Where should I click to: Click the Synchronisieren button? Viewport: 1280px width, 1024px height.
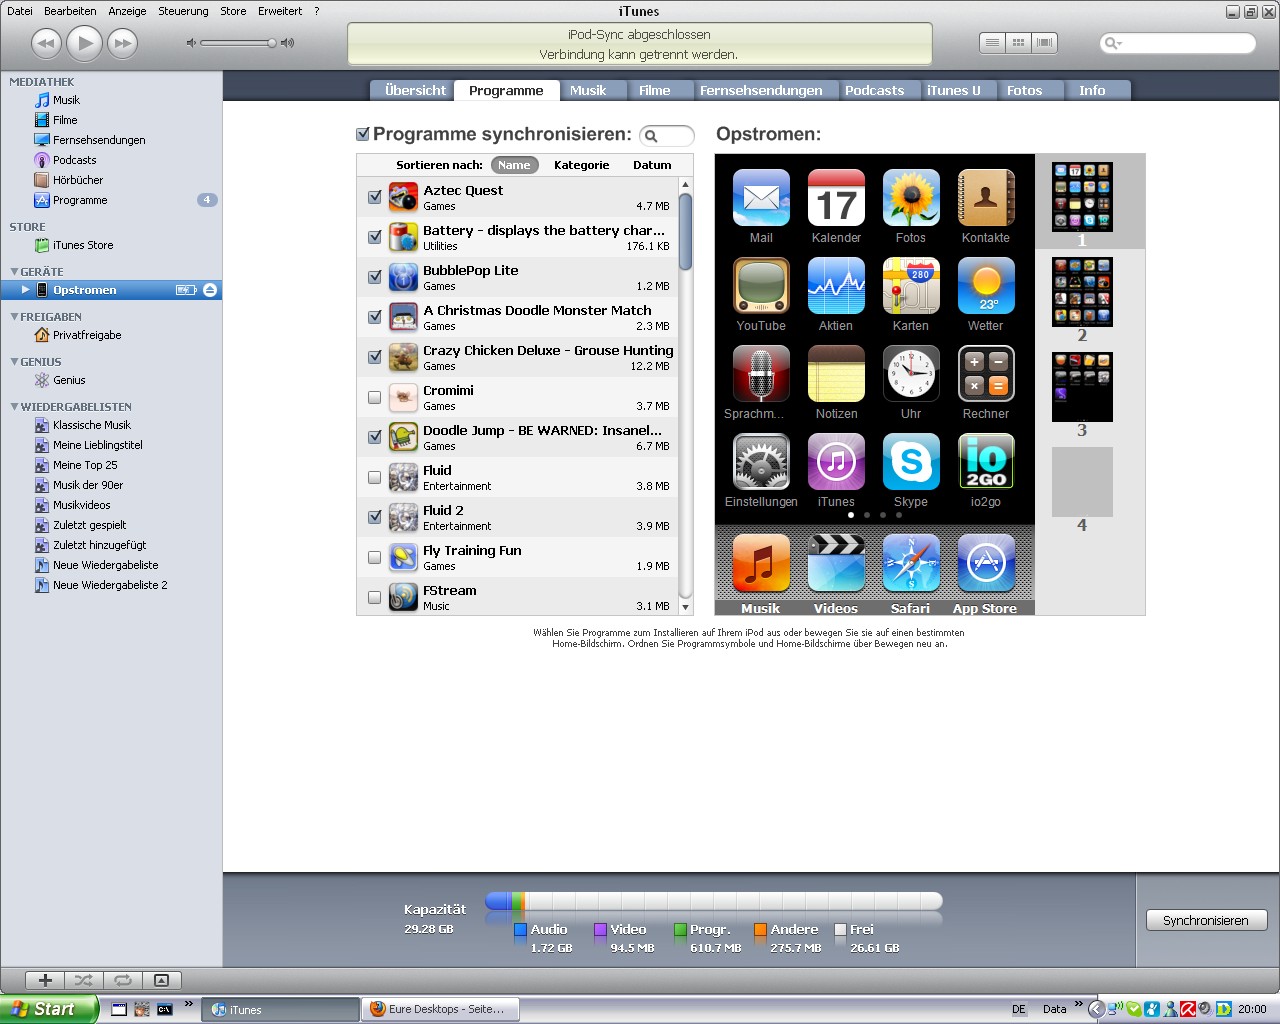[x=1206, y=920]
